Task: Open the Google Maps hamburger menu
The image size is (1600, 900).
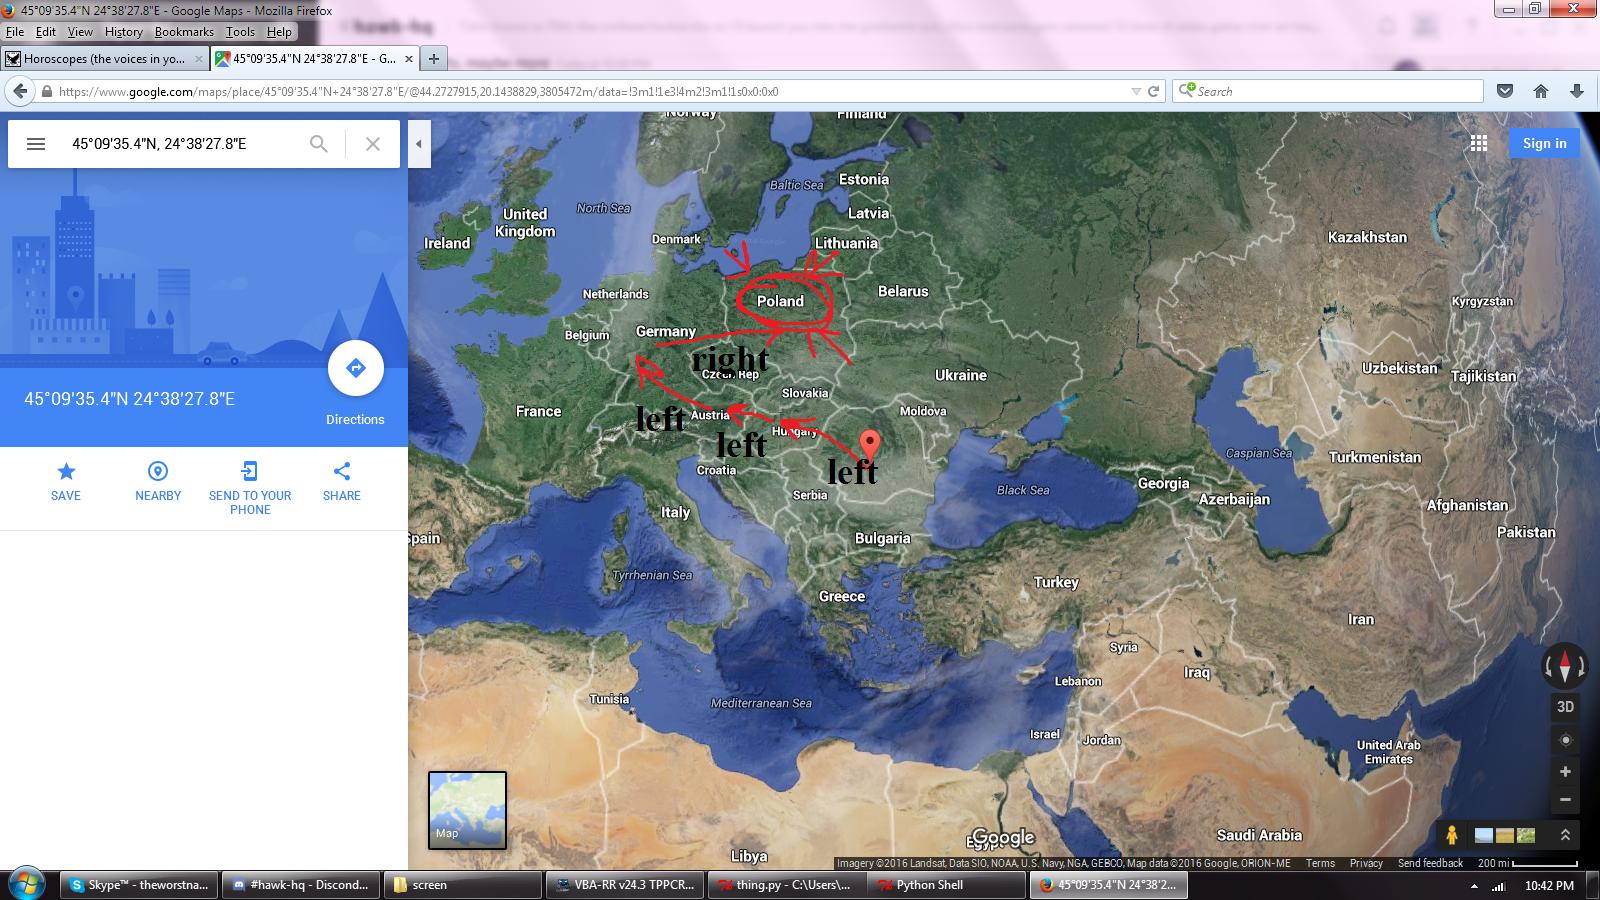Action: [36, 144]
